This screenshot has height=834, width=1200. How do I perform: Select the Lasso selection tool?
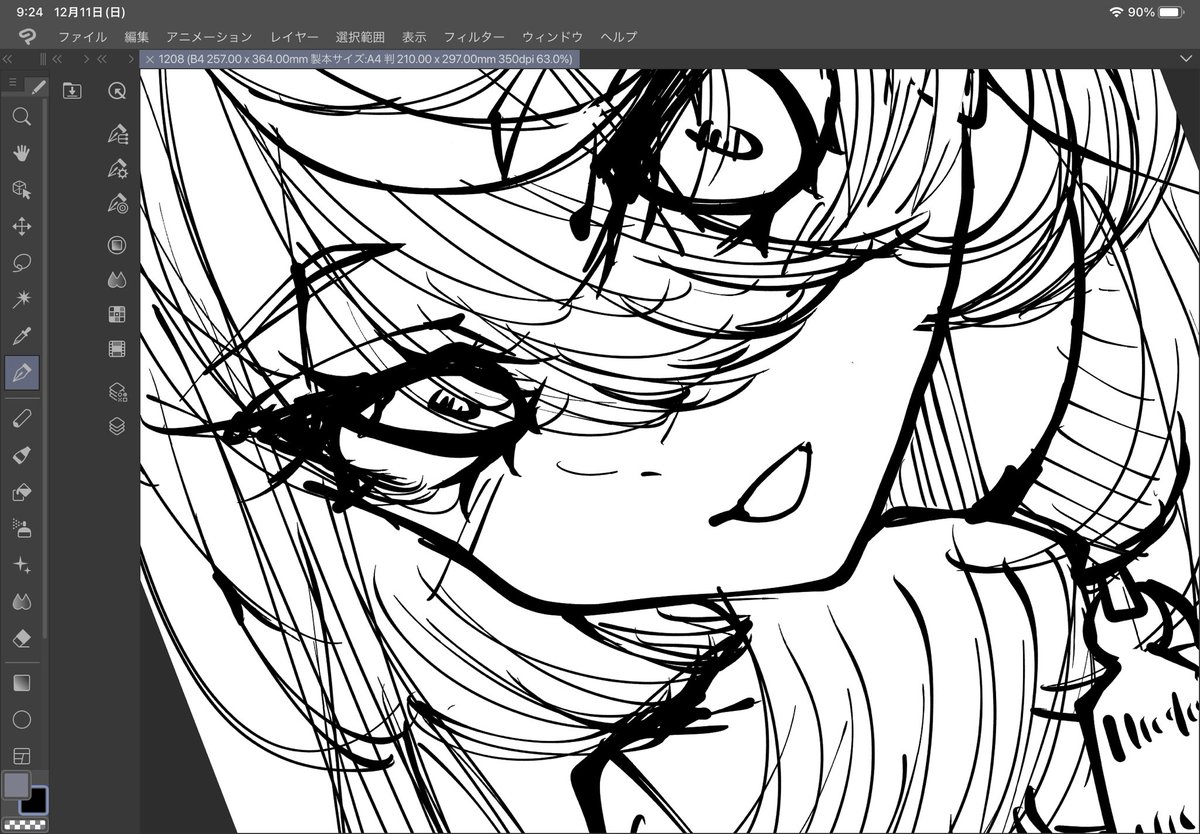pos(21,263)
